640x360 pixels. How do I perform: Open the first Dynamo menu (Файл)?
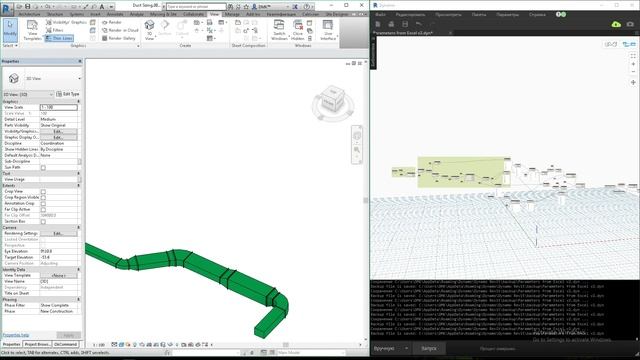pos(380,15)
